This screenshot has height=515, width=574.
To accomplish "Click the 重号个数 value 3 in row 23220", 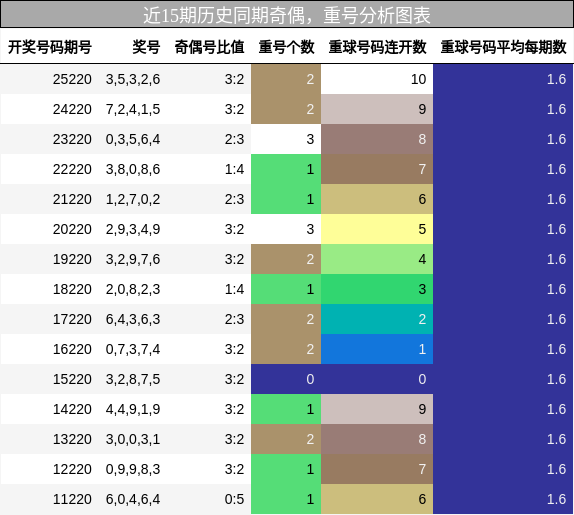I will [x=286, y=139].
